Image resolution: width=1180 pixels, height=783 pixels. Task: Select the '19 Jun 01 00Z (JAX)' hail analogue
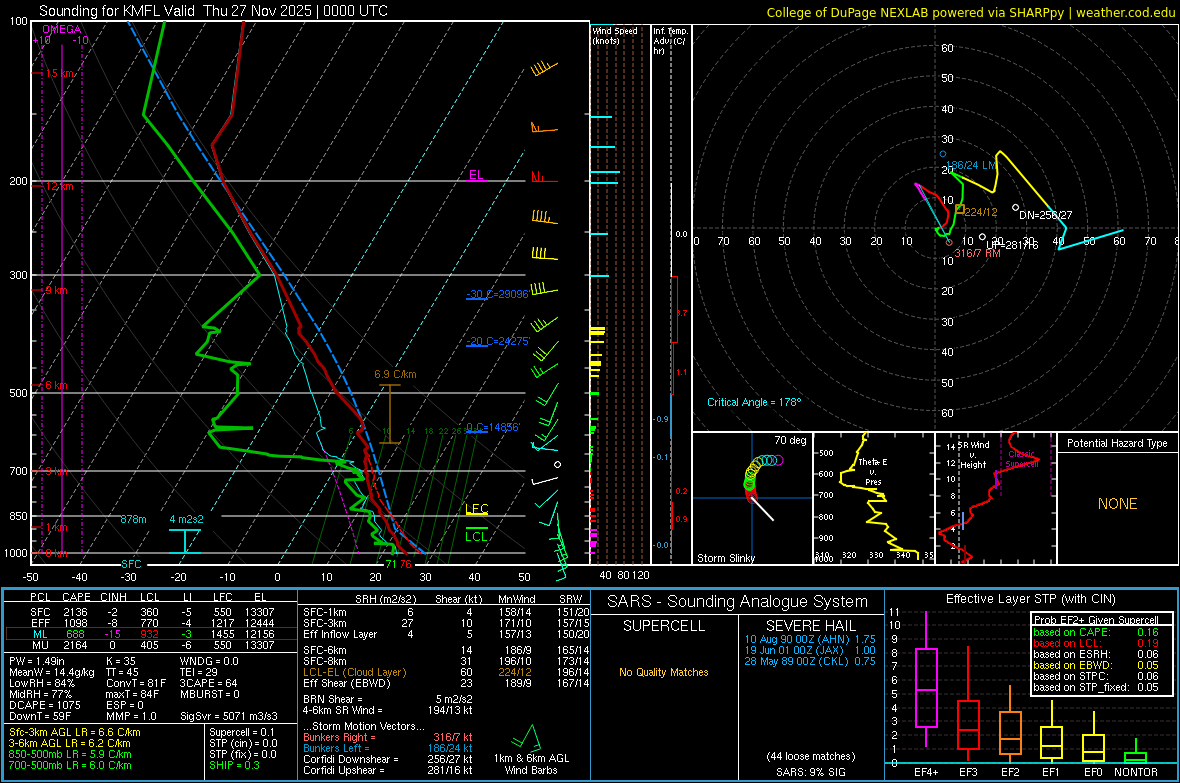810,650
